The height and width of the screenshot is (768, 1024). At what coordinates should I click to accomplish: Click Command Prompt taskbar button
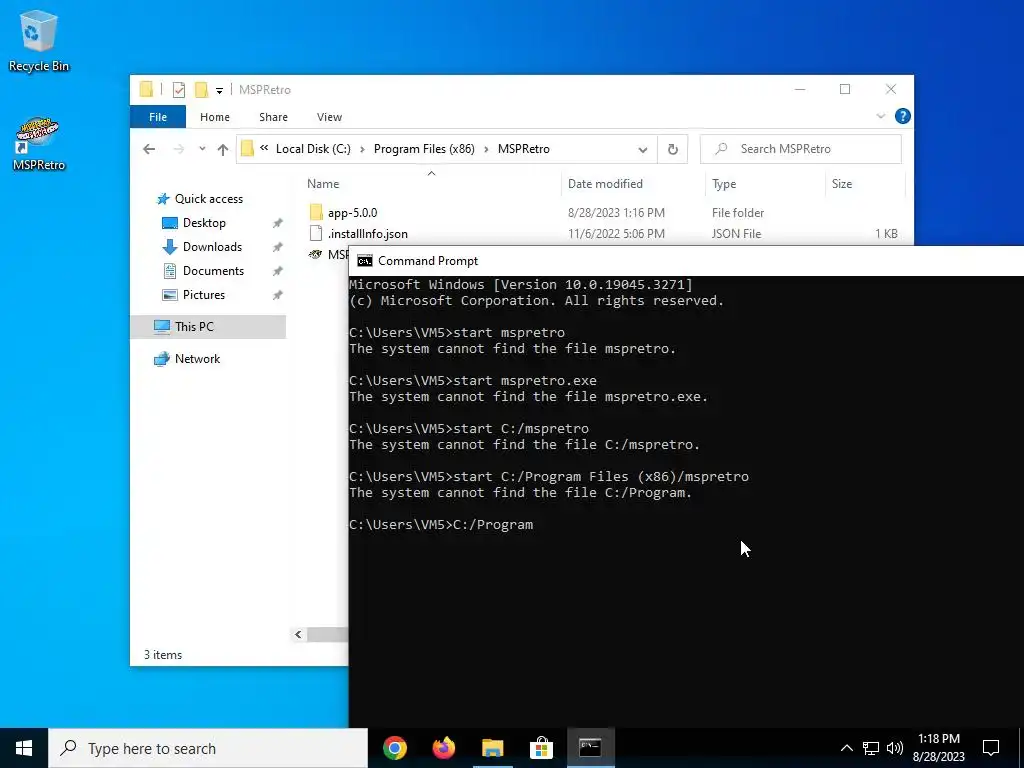(x=590, y=748)
